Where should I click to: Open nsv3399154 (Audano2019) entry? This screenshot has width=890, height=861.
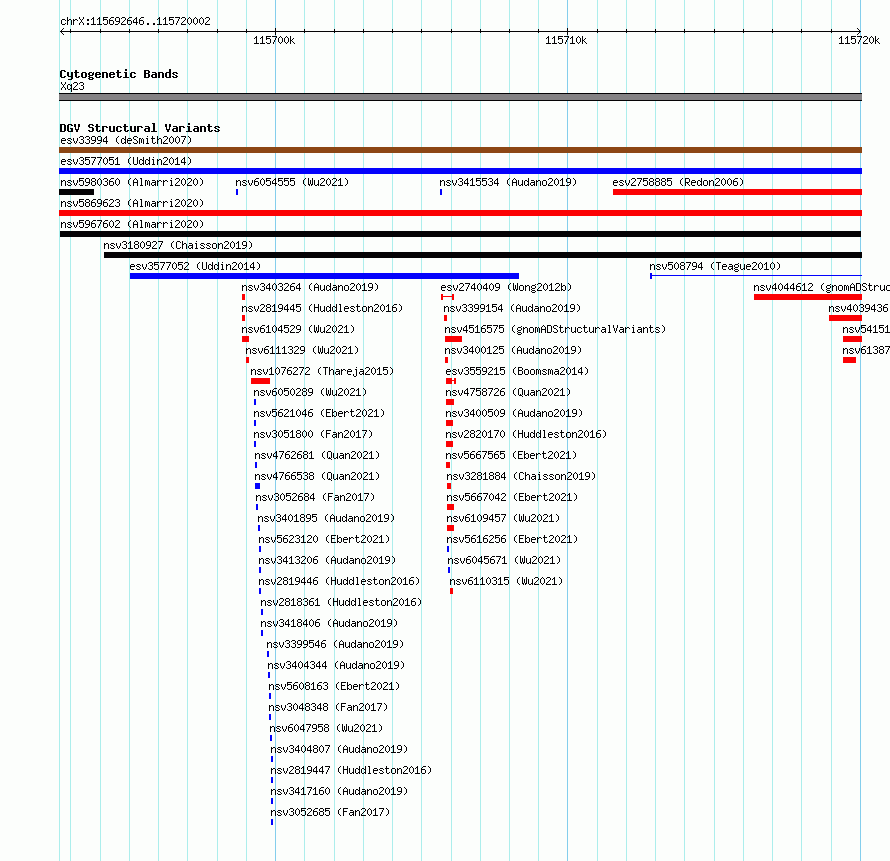click(512, 308)
